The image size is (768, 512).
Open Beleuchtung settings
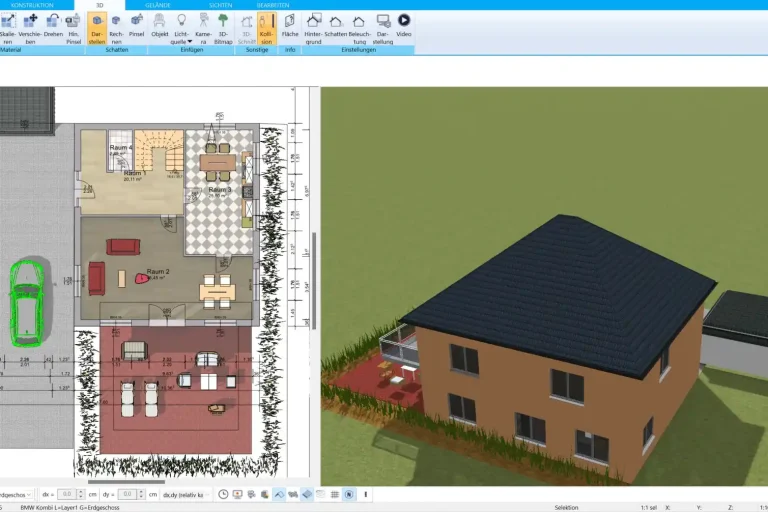tap(360, 28)
